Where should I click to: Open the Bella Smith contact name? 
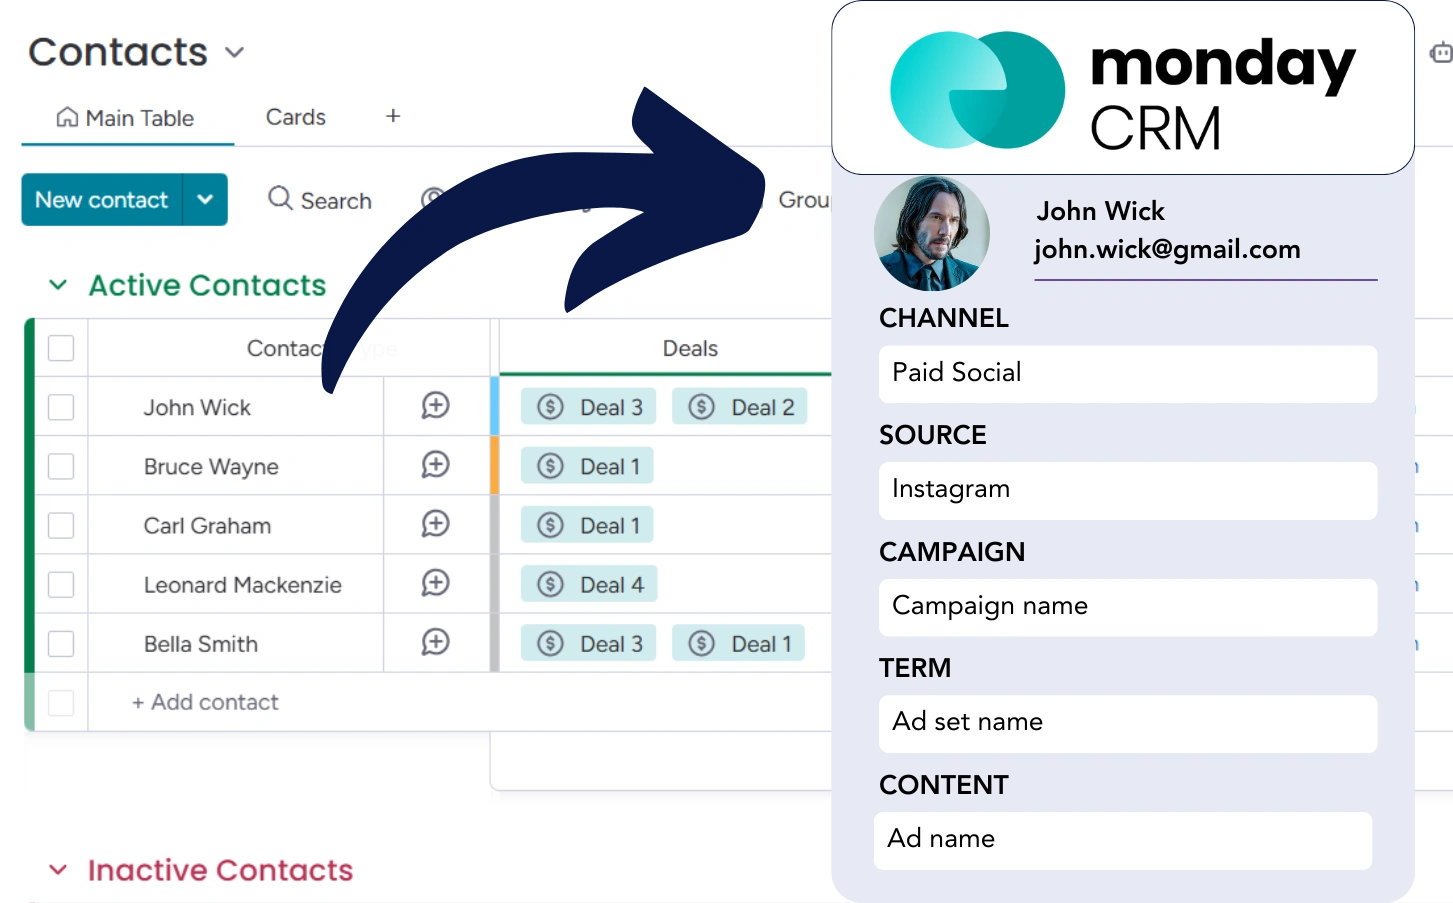click(x=201, y=643)
